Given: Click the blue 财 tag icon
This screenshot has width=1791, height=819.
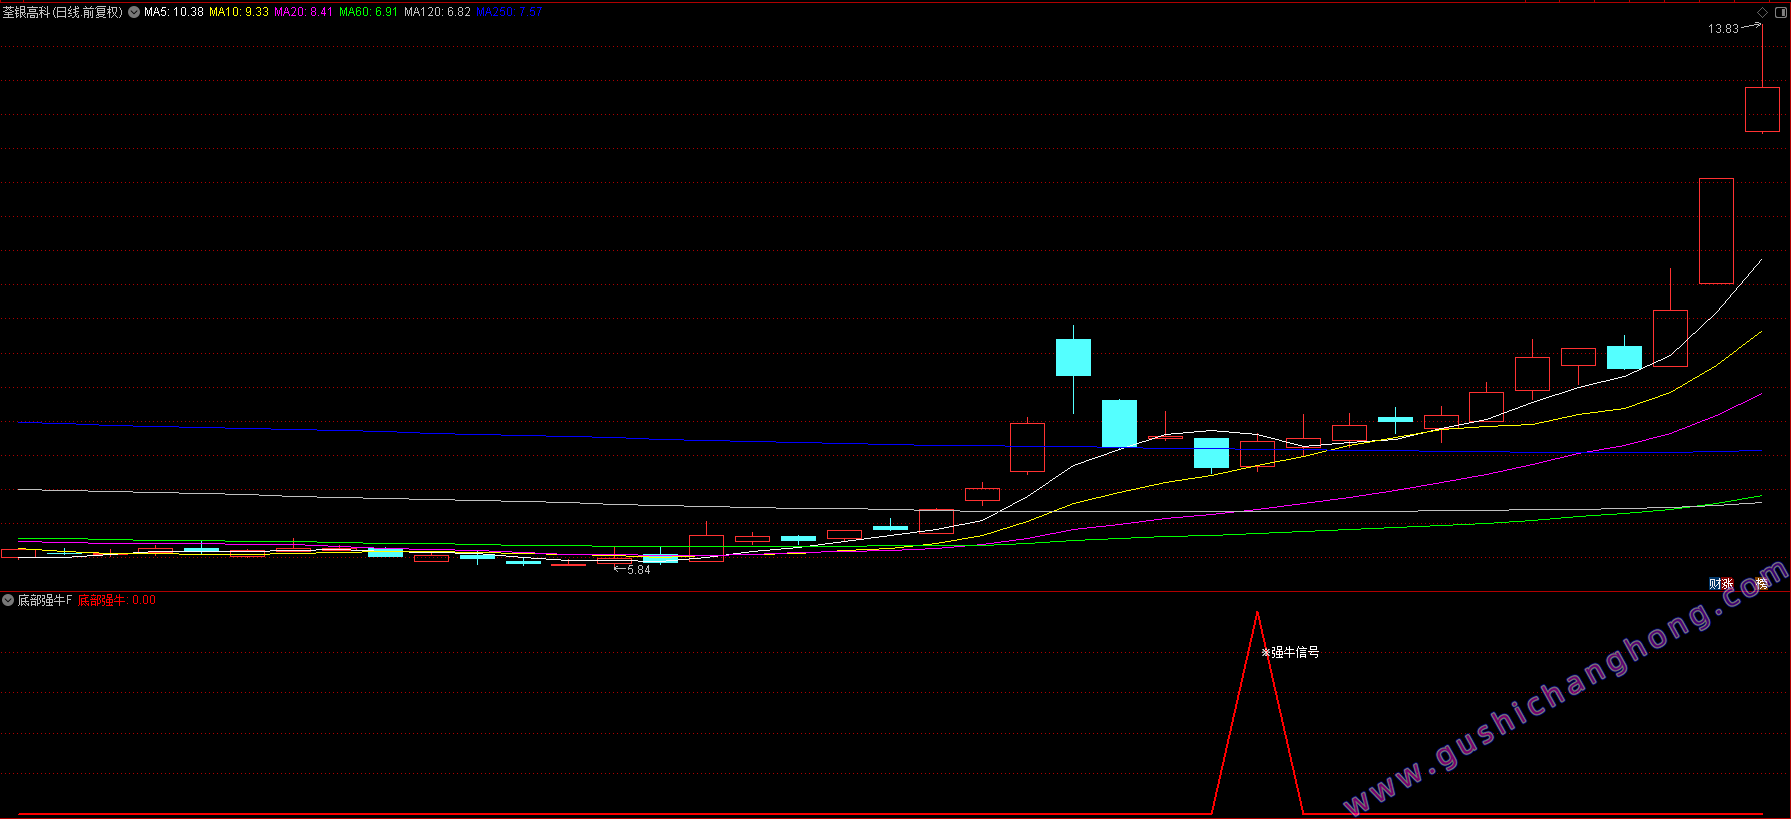Looking at the screenshot, I should 1714,584.
